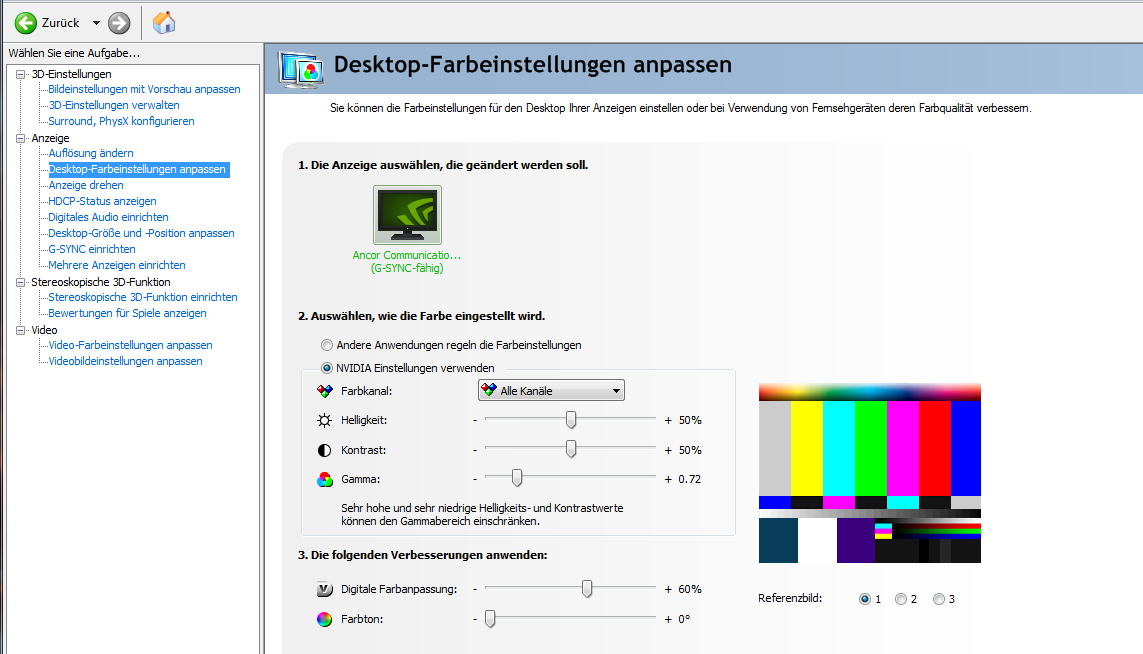Open Bildeinstellungen mit Vorschau anpassen
The width and height of the screenshot is (1143, 654).
point(144,89)
